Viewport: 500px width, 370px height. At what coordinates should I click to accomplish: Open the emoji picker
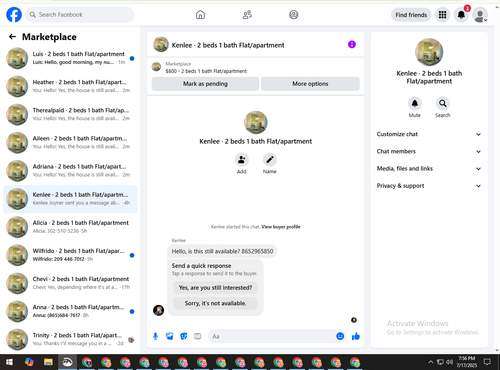click(340, 336)
